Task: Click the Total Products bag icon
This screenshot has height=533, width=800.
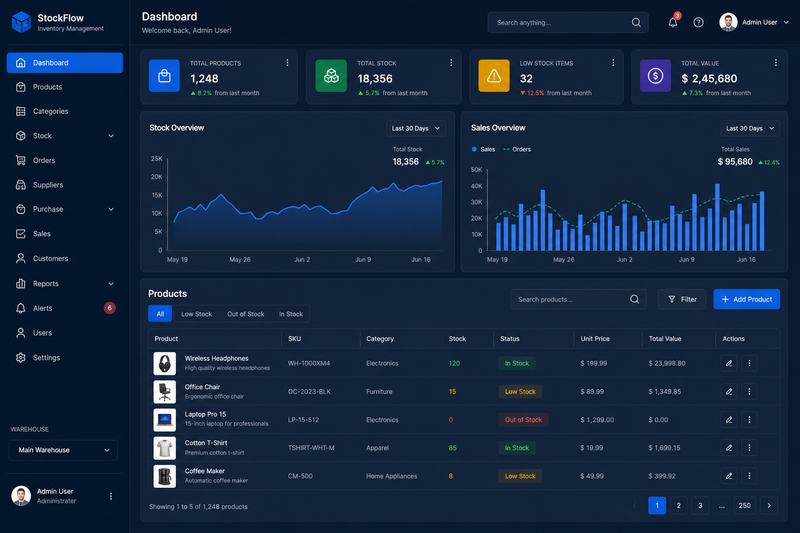Action: (164, 76)
